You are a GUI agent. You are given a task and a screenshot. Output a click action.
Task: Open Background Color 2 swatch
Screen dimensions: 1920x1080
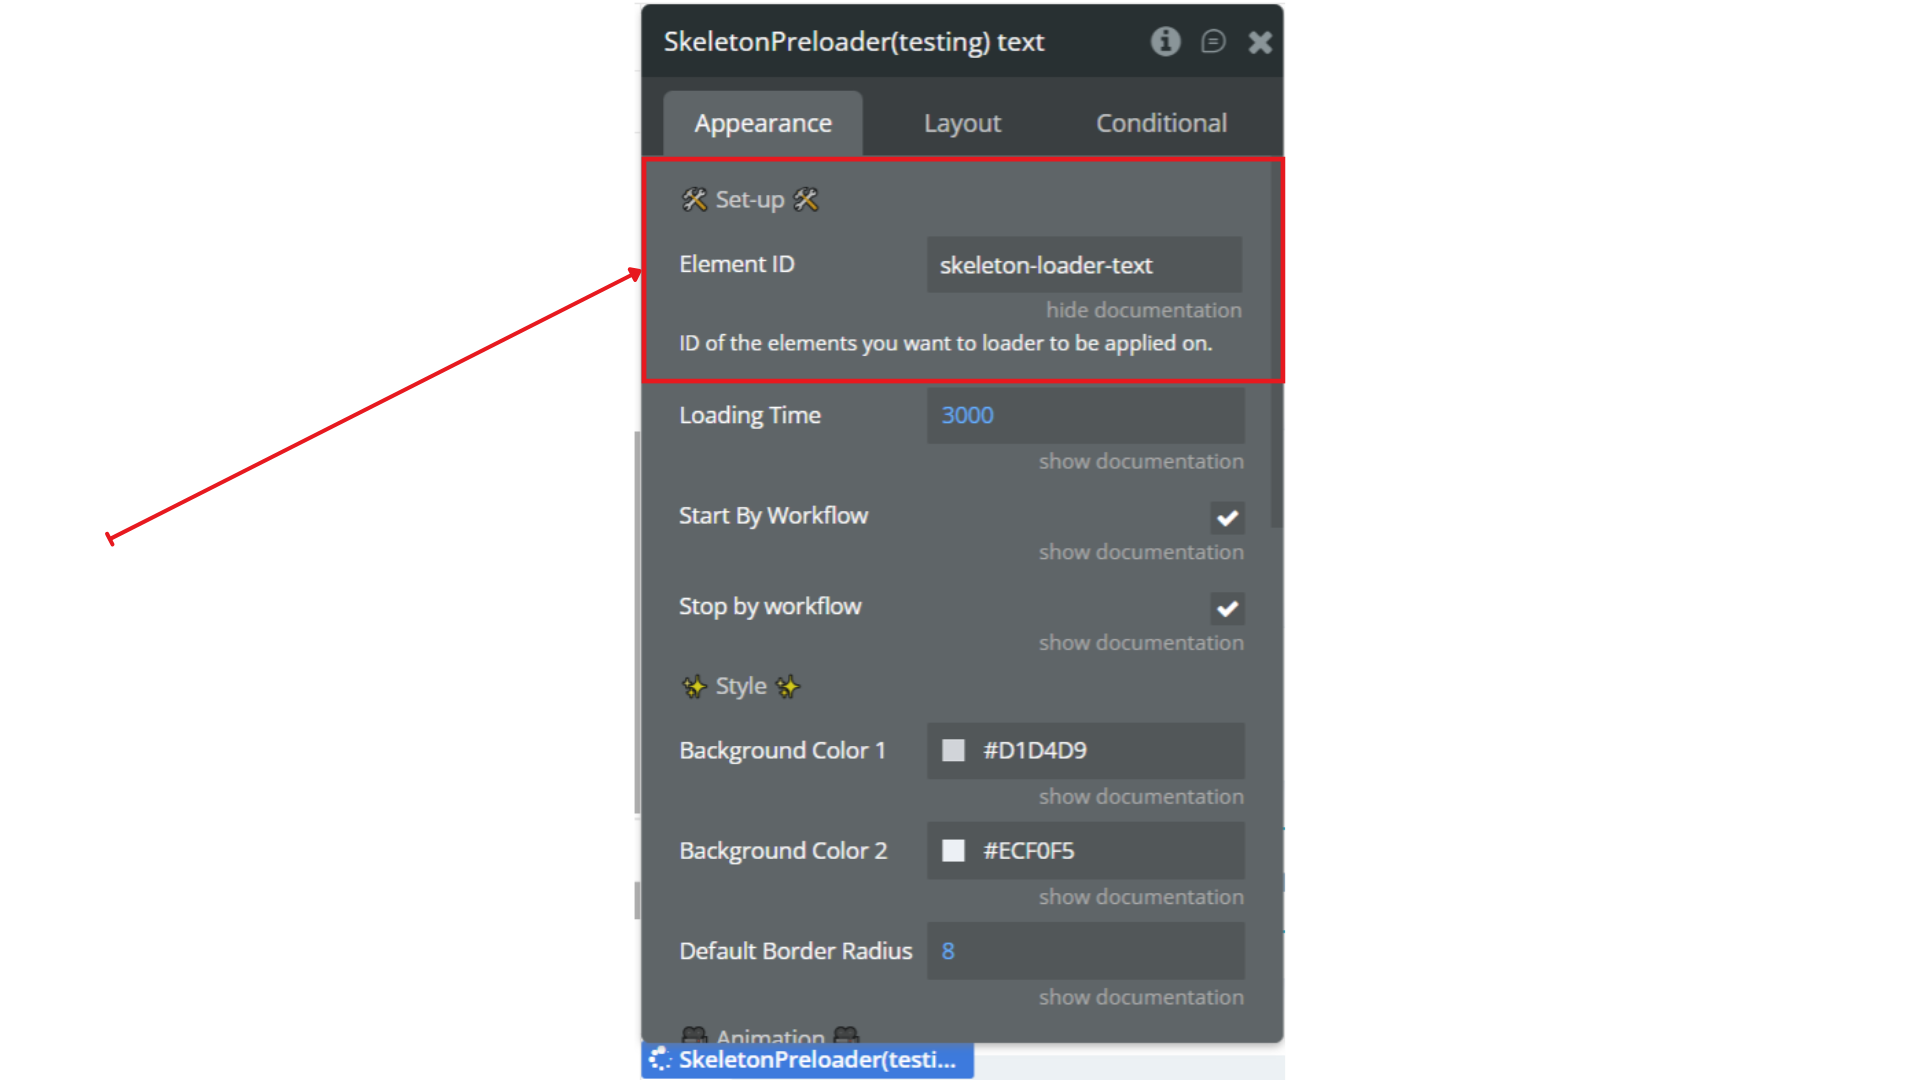(x=953, y=850)
